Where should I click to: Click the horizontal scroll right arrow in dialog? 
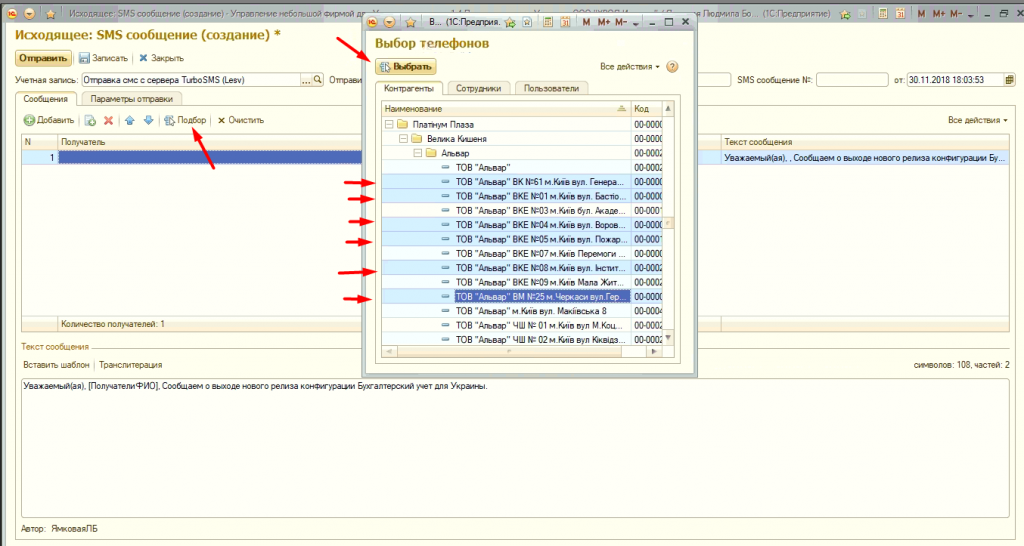click(654, 351)
